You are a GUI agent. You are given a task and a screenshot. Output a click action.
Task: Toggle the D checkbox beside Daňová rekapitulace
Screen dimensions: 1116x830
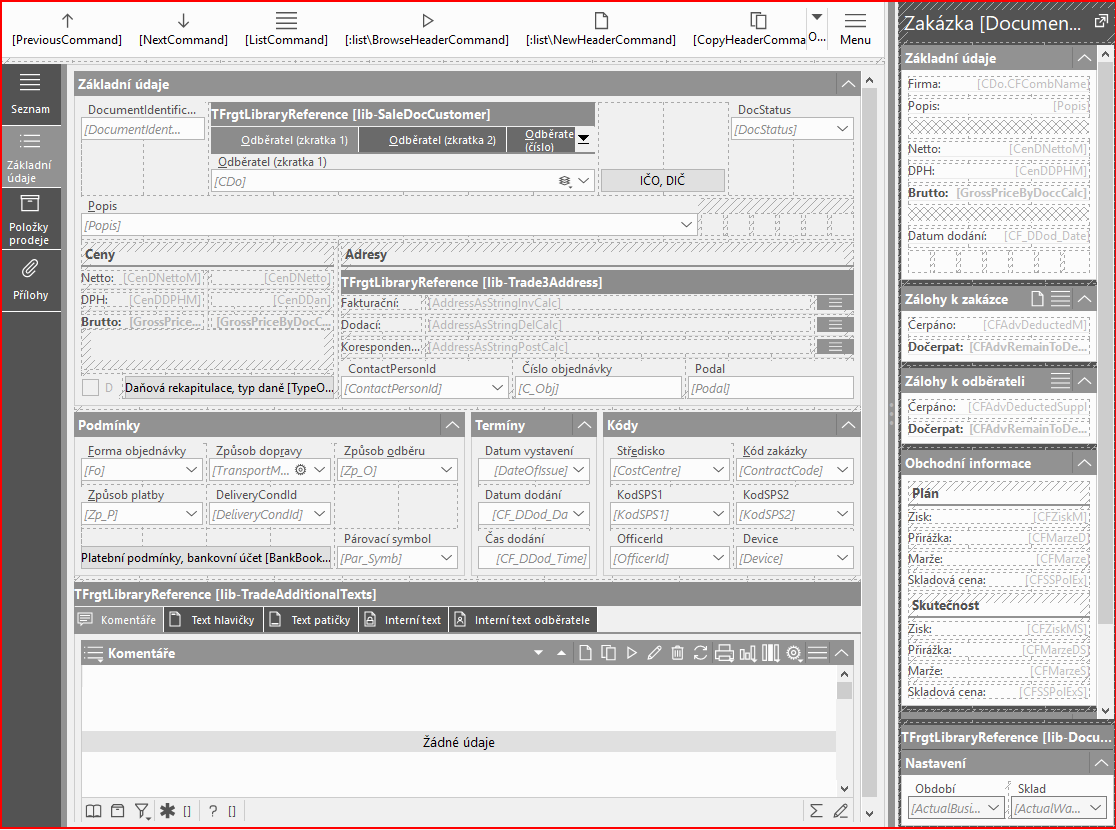tap(91, 387)
